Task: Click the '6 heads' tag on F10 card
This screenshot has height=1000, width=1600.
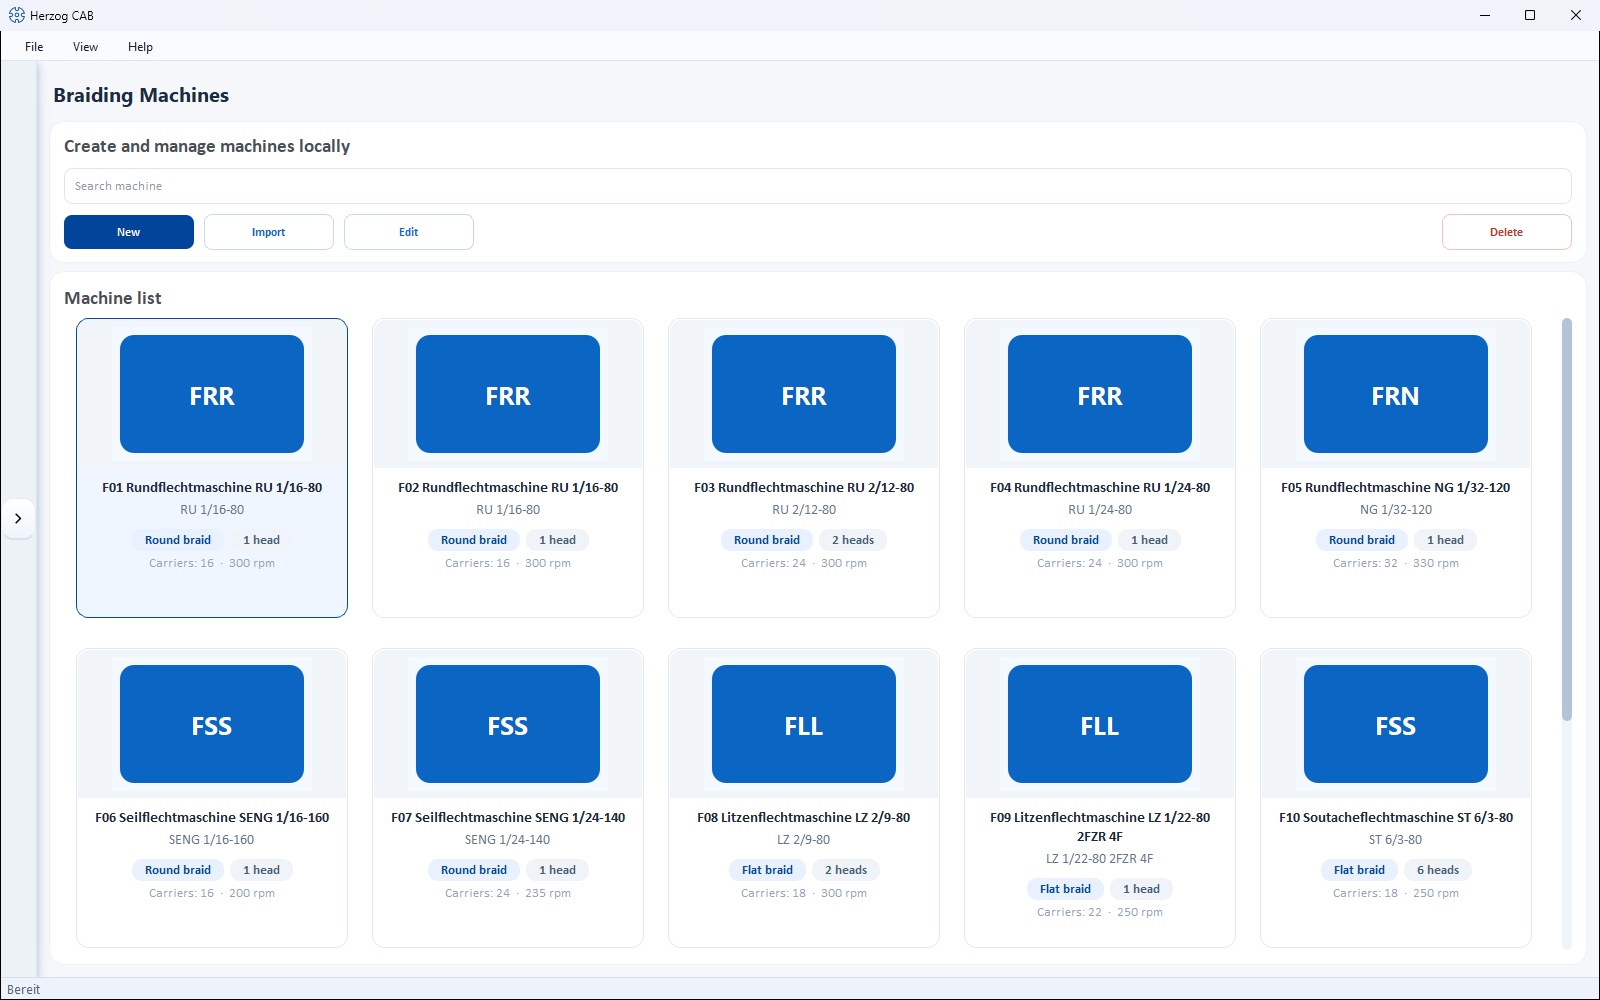Action: (x=1438, y=870)
